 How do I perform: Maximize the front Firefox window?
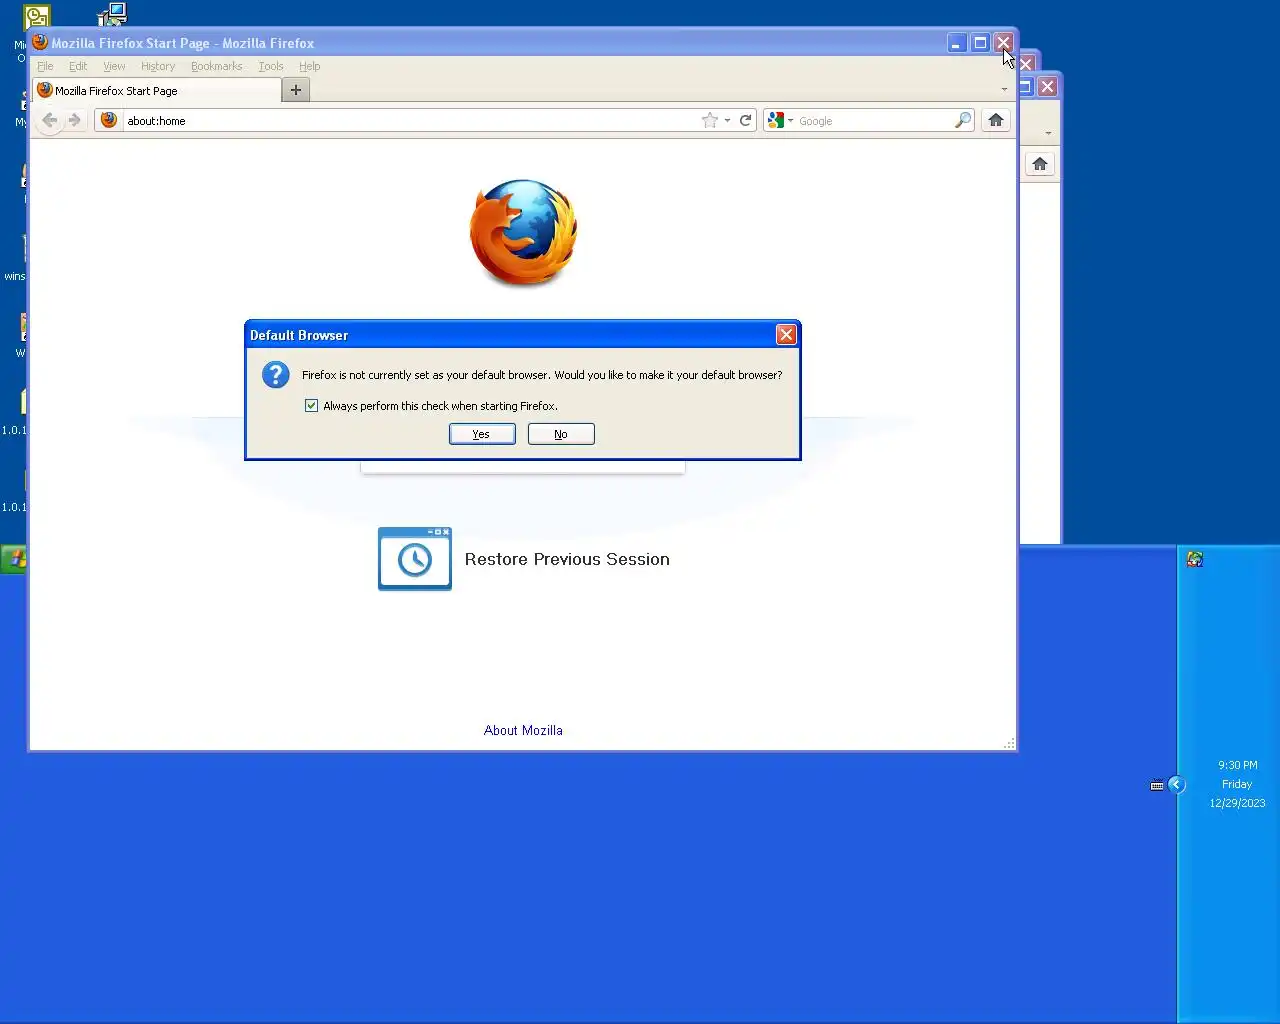[980, 43]
